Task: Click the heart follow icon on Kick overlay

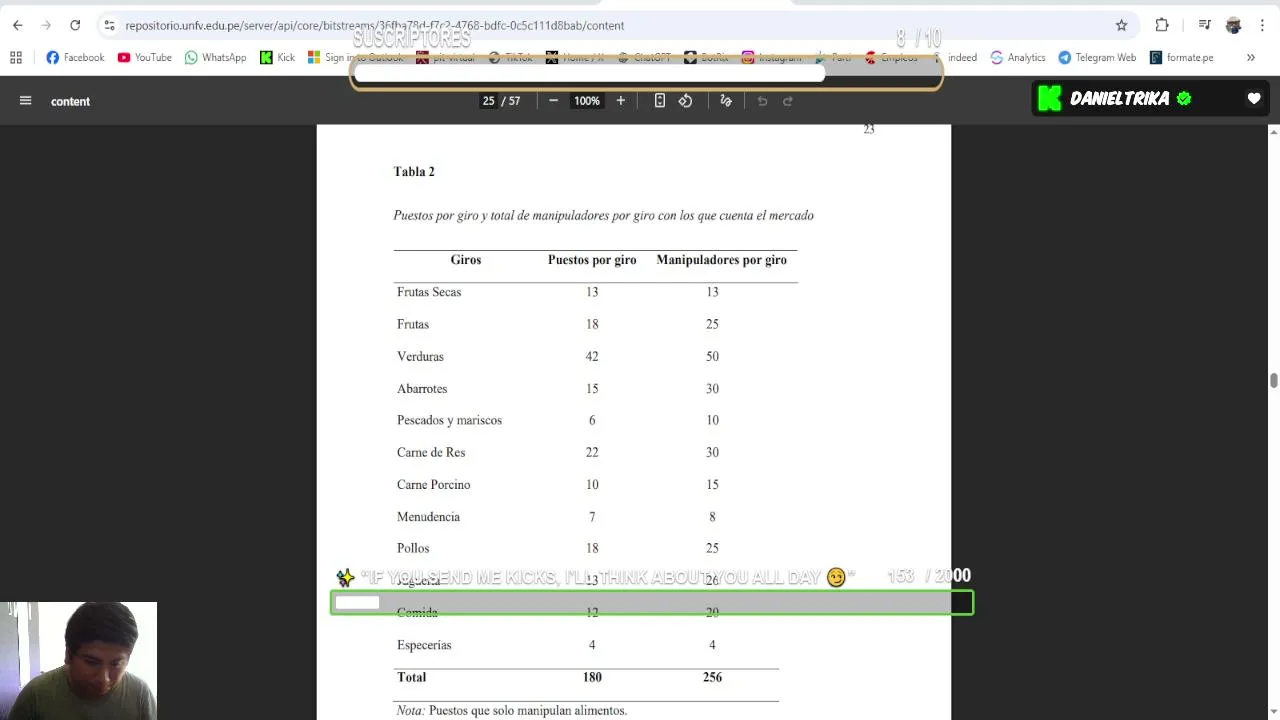Action: pos(1254,98)
